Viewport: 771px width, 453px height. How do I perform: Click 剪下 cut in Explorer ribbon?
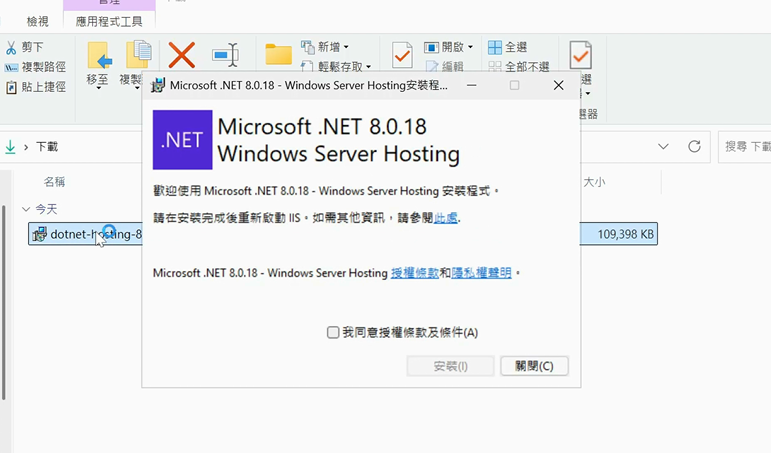[x=25, y=47]
